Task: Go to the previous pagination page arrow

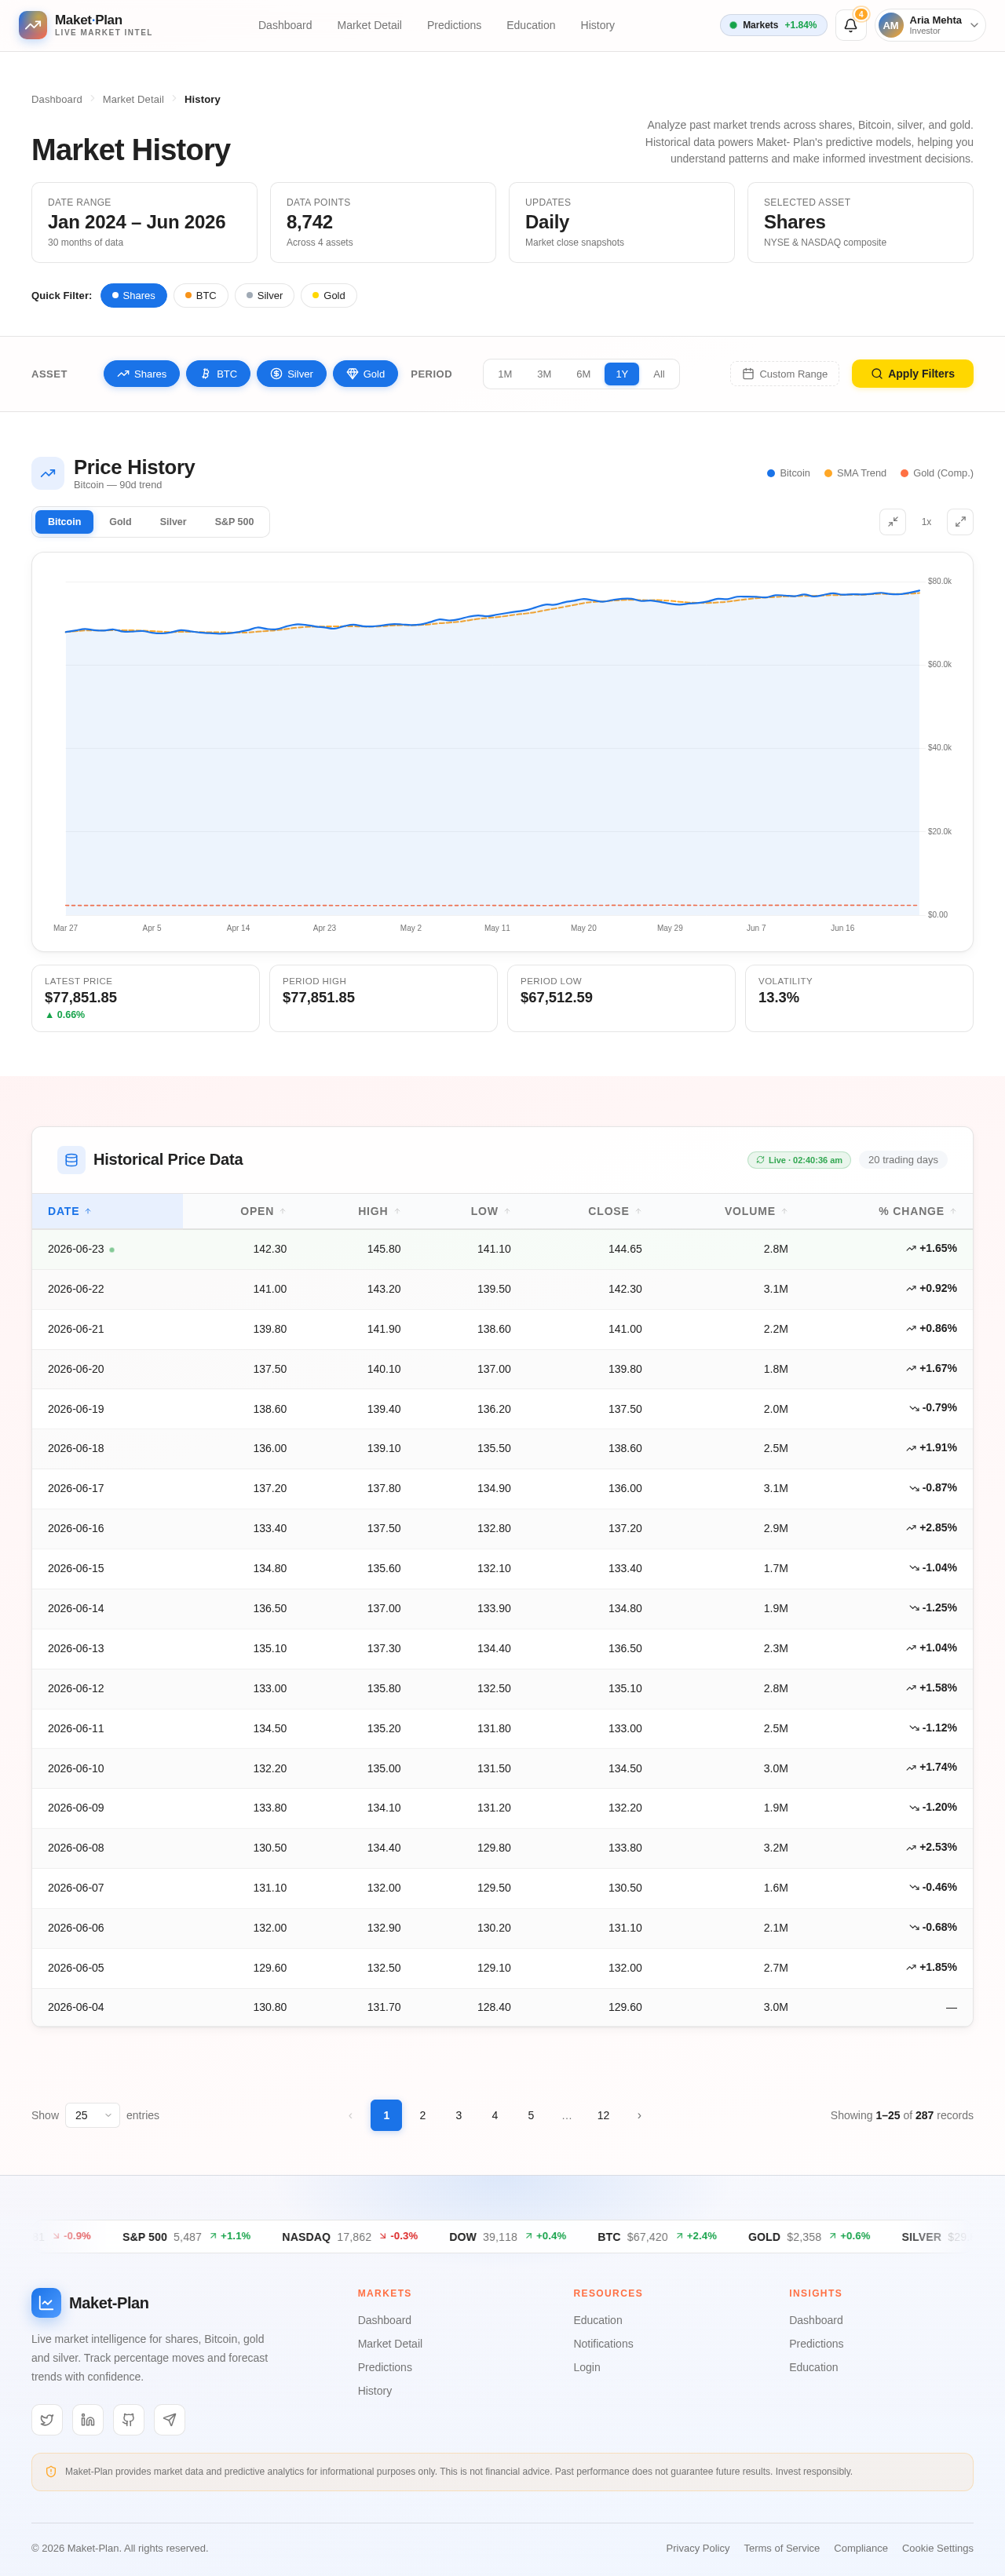Action: point(350,2115)
